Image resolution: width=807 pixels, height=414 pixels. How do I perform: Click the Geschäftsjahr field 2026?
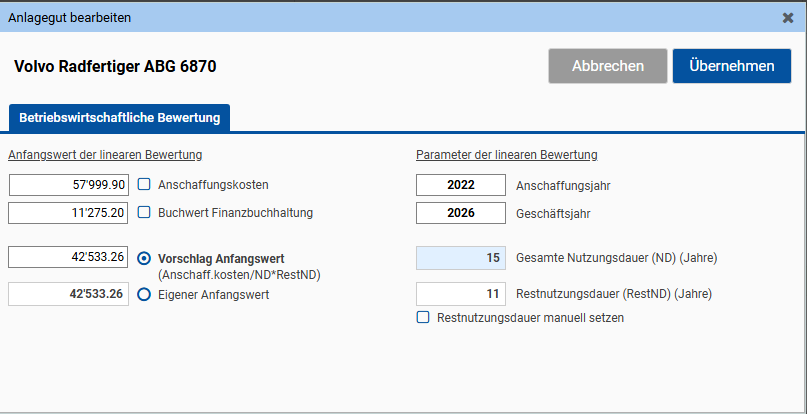coord(461,213)
